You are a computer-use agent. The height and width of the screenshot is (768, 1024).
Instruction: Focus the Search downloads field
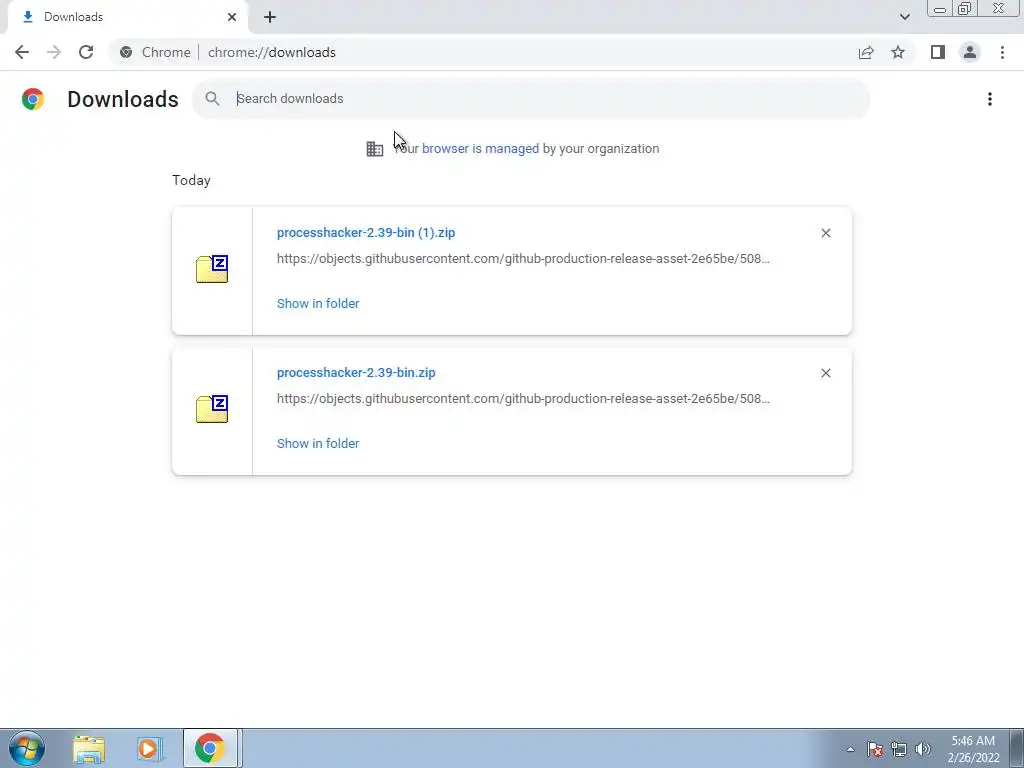click(x=530, y=99)
